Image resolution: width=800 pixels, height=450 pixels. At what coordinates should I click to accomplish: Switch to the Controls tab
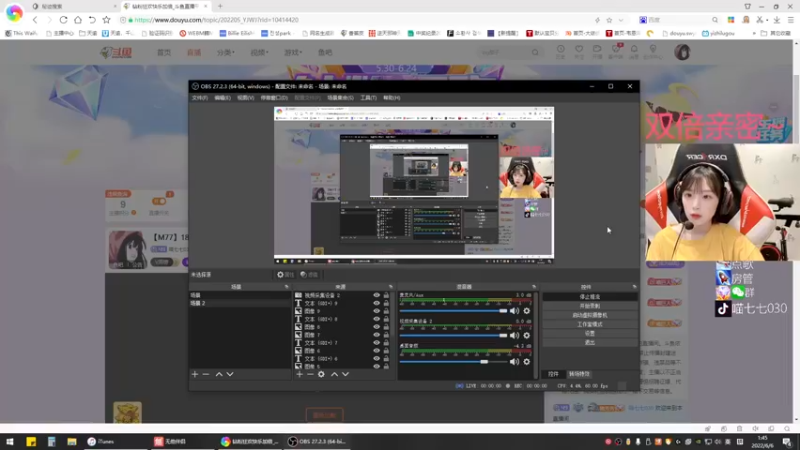coord(554,374)
